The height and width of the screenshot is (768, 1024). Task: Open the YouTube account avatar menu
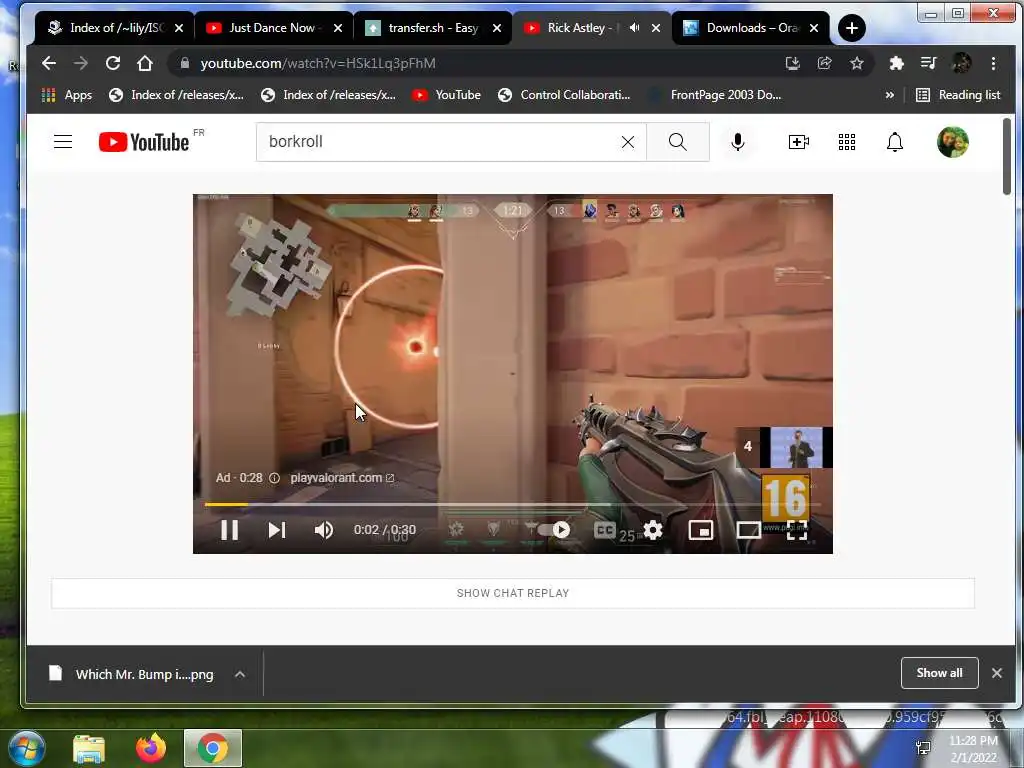952,142
